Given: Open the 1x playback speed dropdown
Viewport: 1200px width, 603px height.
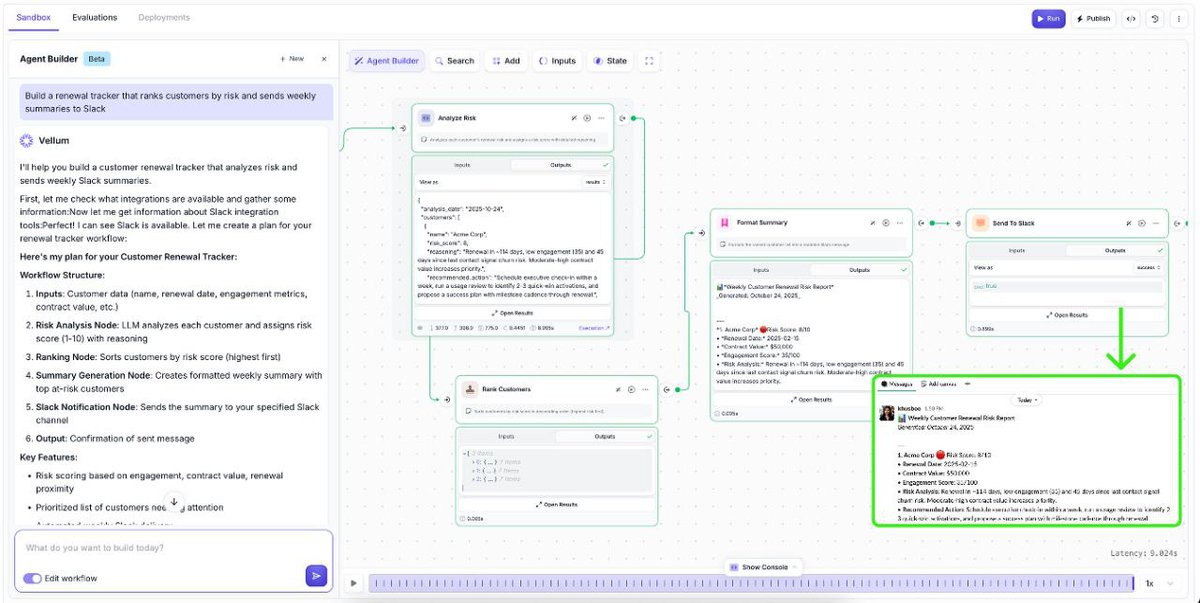Looking at the screenshot, I should (1159, 583).
